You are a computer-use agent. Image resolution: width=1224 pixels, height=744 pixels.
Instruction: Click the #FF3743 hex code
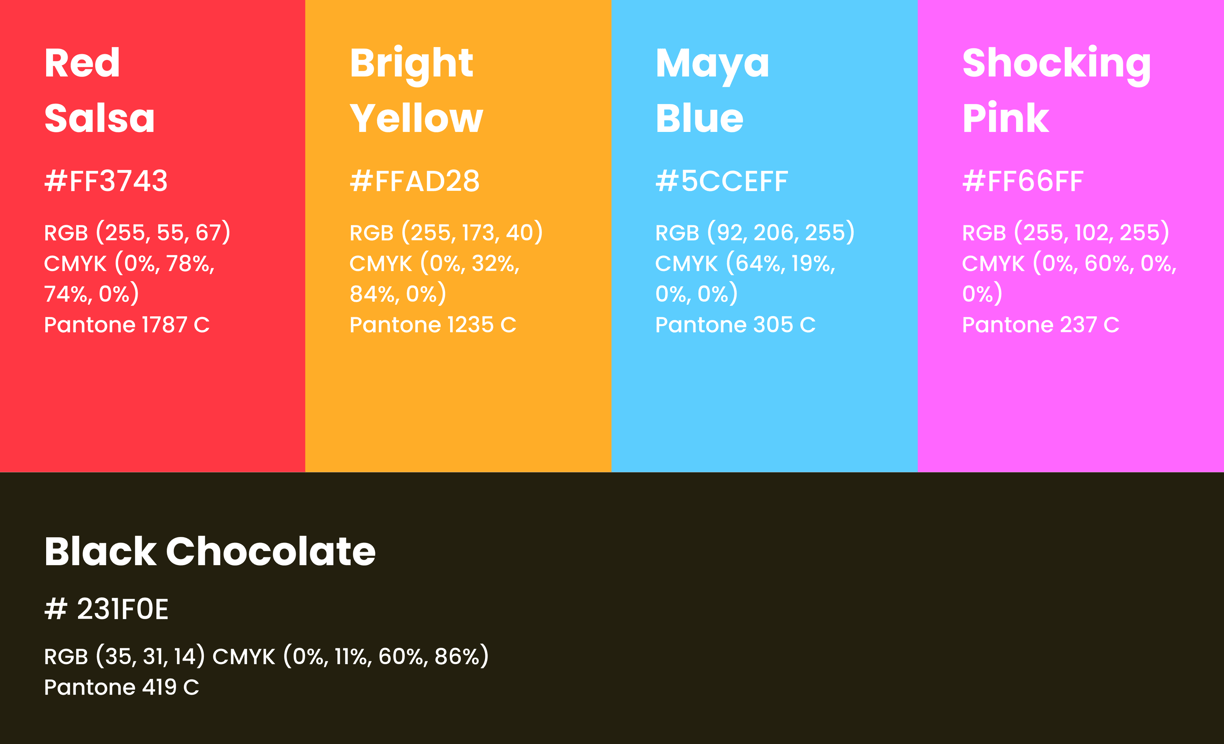coord(106,181)
